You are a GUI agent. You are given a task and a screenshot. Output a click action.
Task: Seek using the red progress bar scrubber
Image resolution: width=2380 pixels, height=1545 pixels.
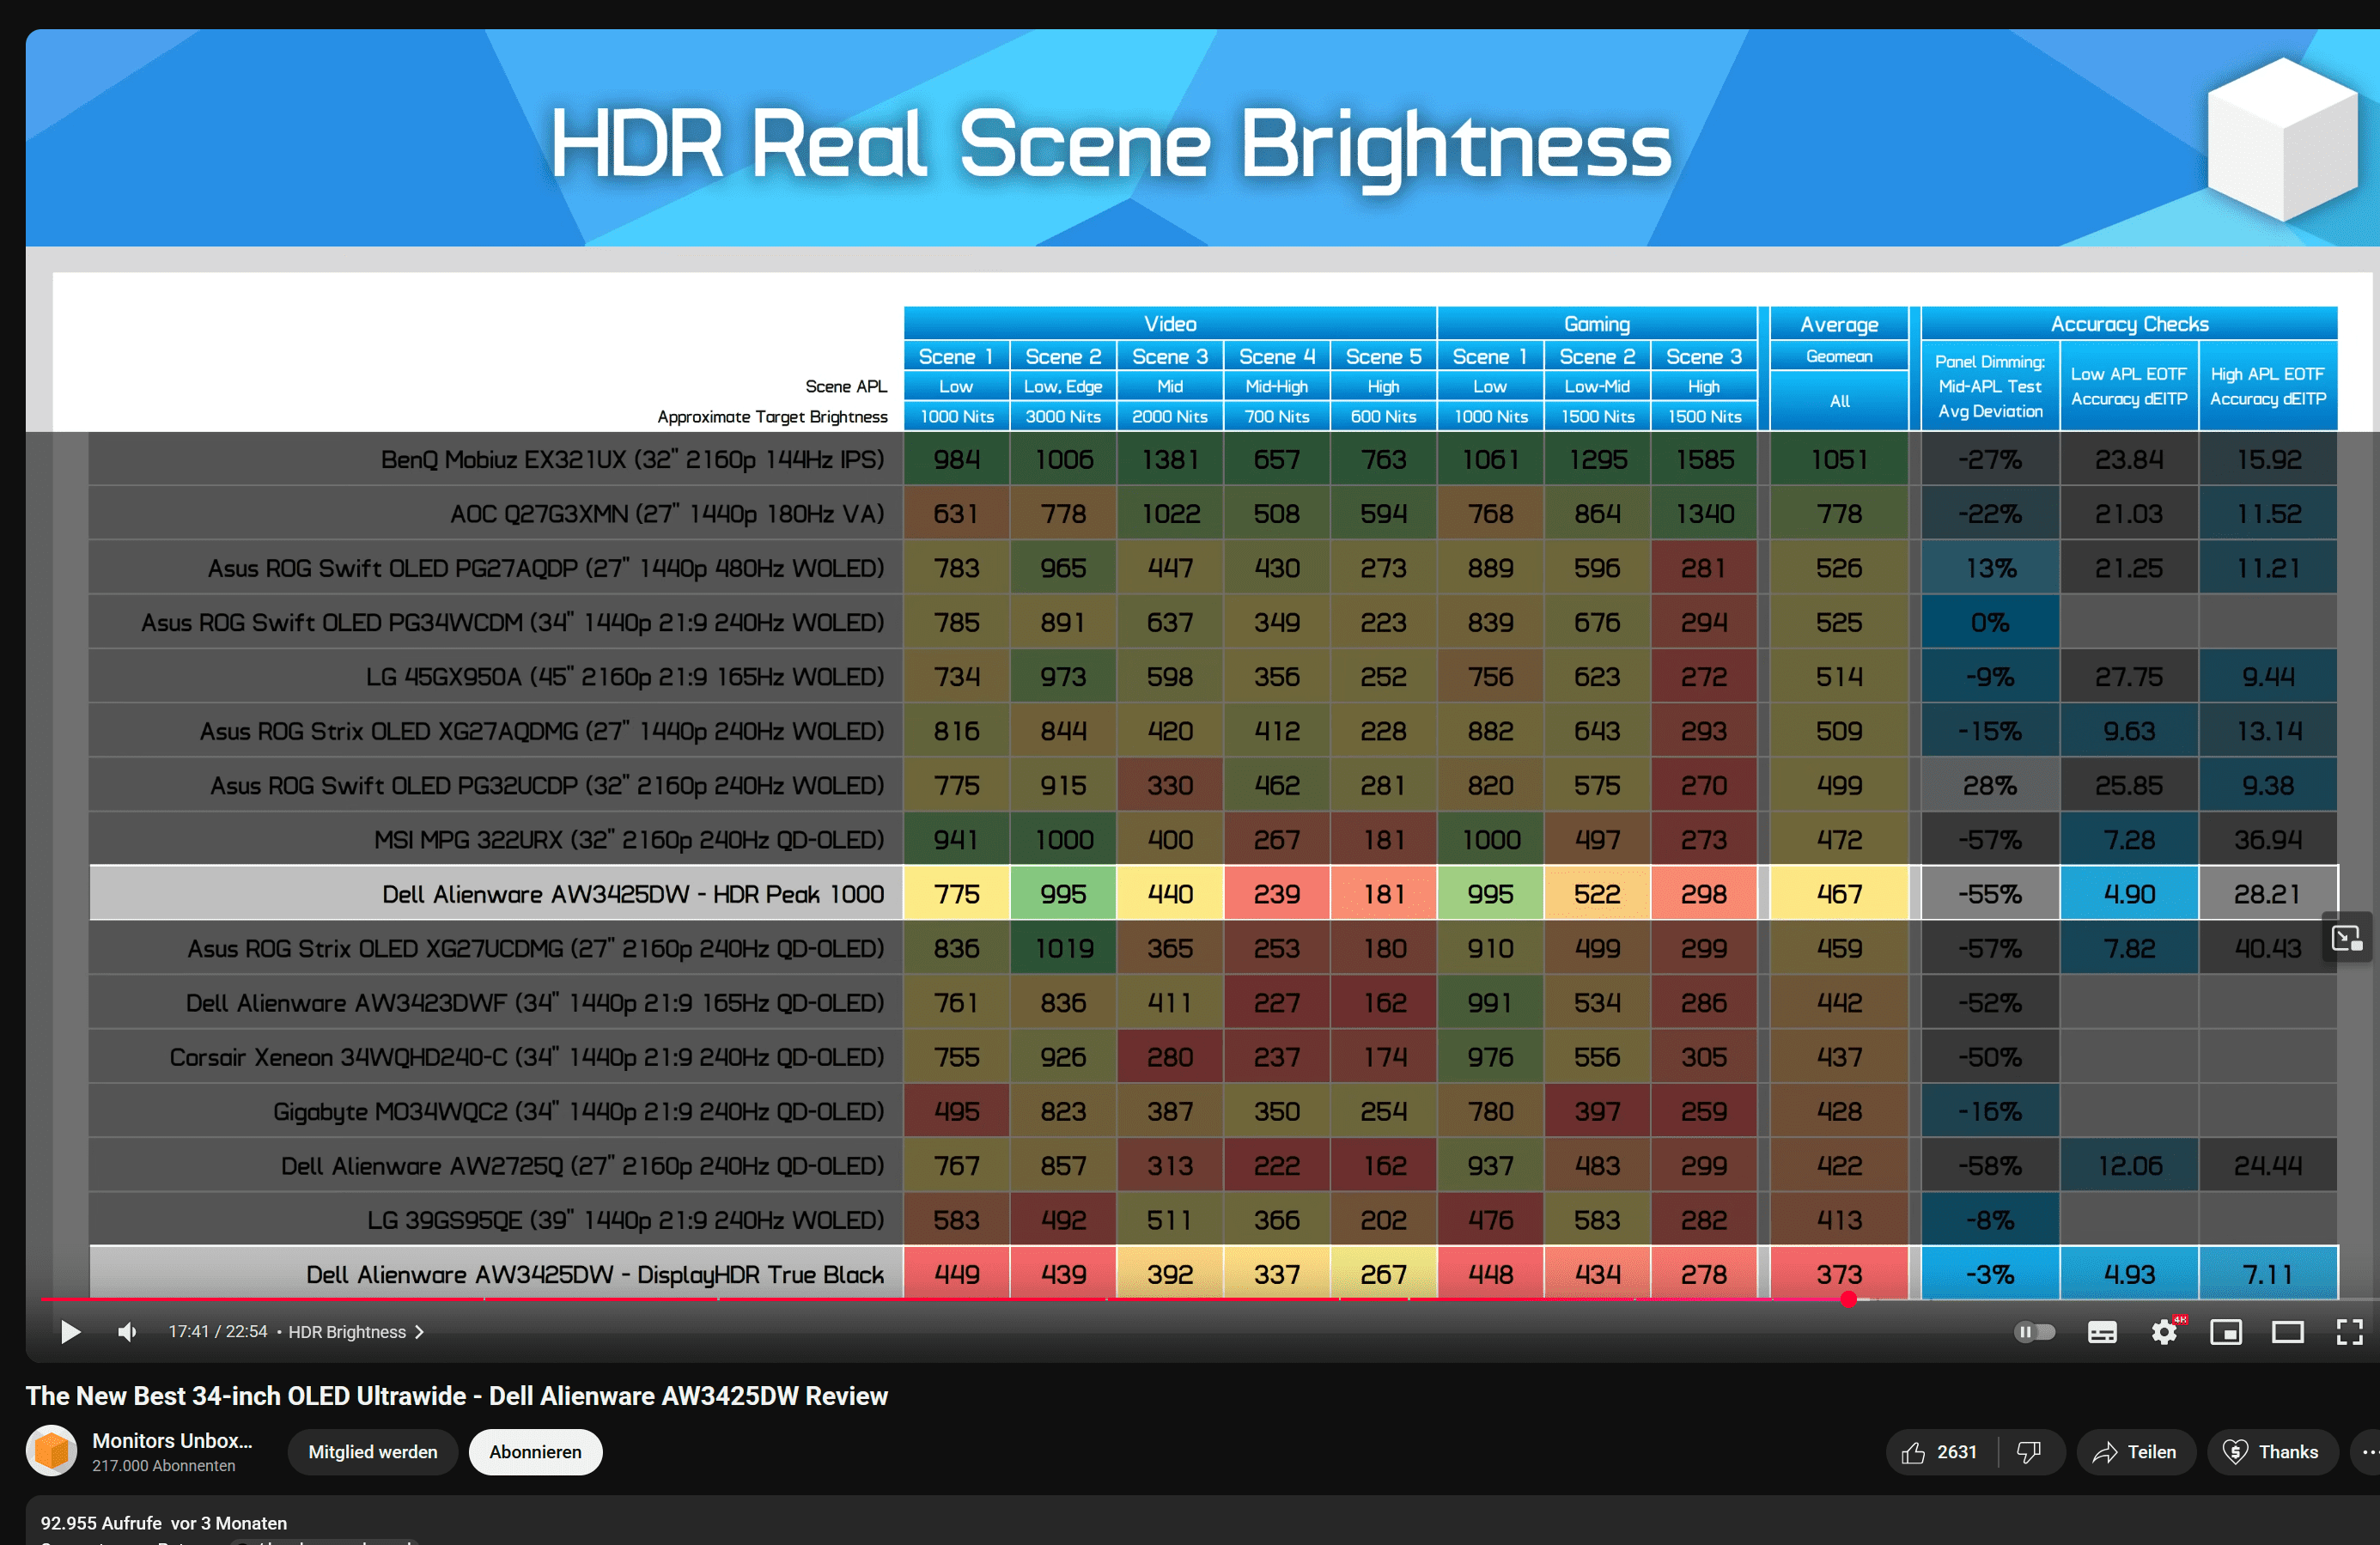1848,1299
